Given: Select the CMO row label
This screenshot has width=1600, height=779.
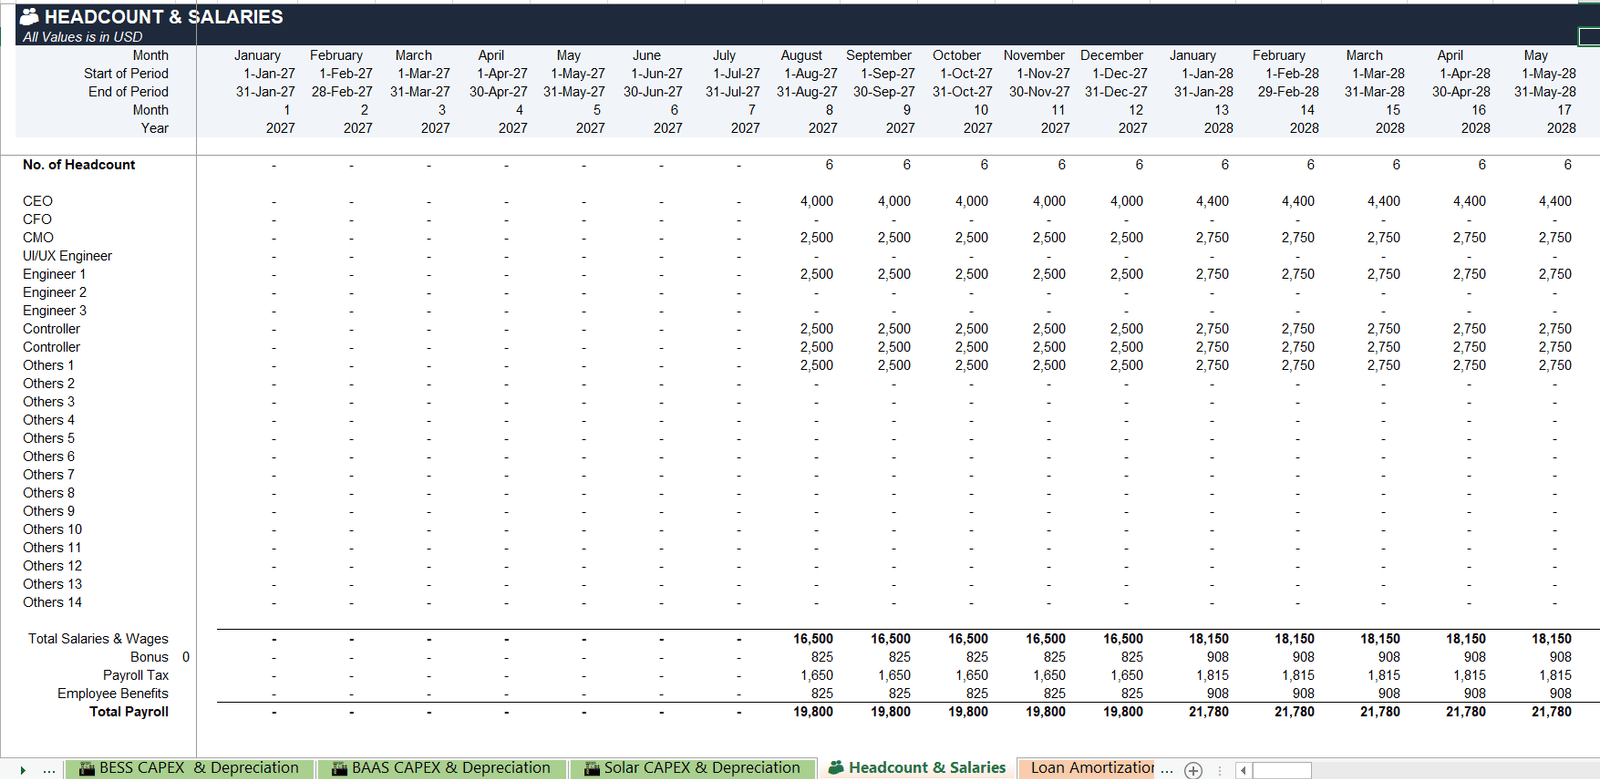Looking at the screenshot, I should 38,238.
